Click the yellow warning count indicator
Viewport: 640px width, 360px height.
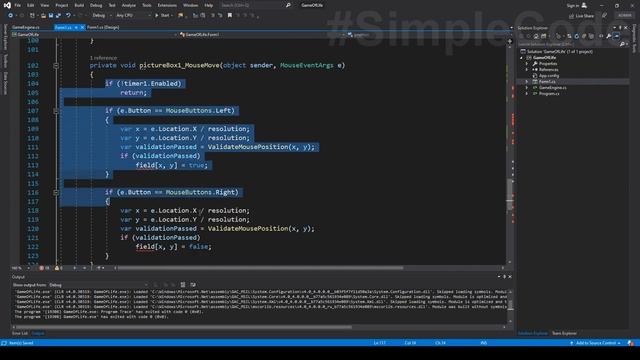pyautogui.click(x=58, y=268)
